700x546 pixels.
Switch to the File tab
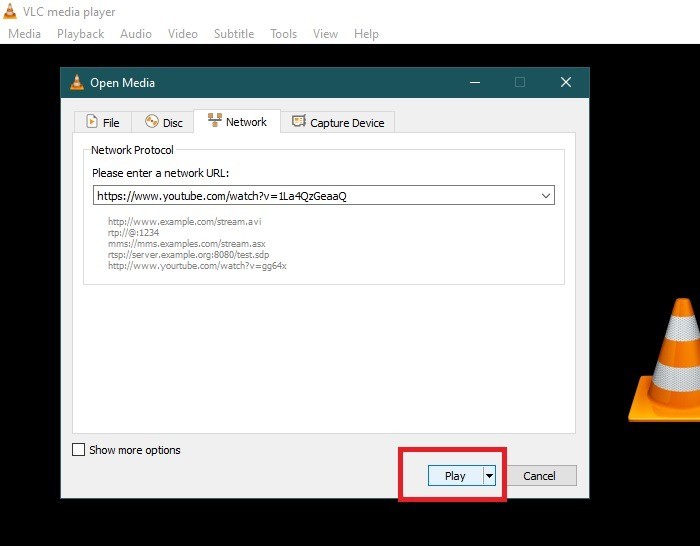coord(103,122)
